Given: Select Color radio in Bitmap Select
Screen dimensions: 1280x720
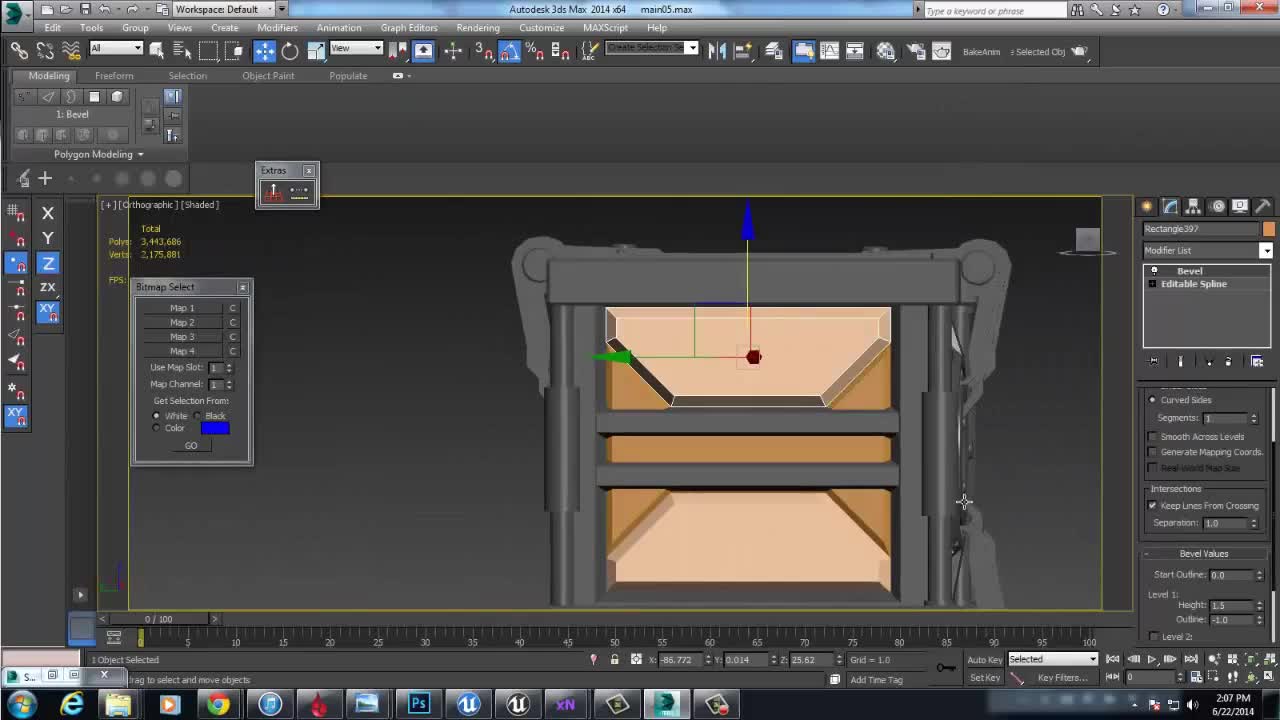Looking at the screenshot, I should (x=156, y=428).
